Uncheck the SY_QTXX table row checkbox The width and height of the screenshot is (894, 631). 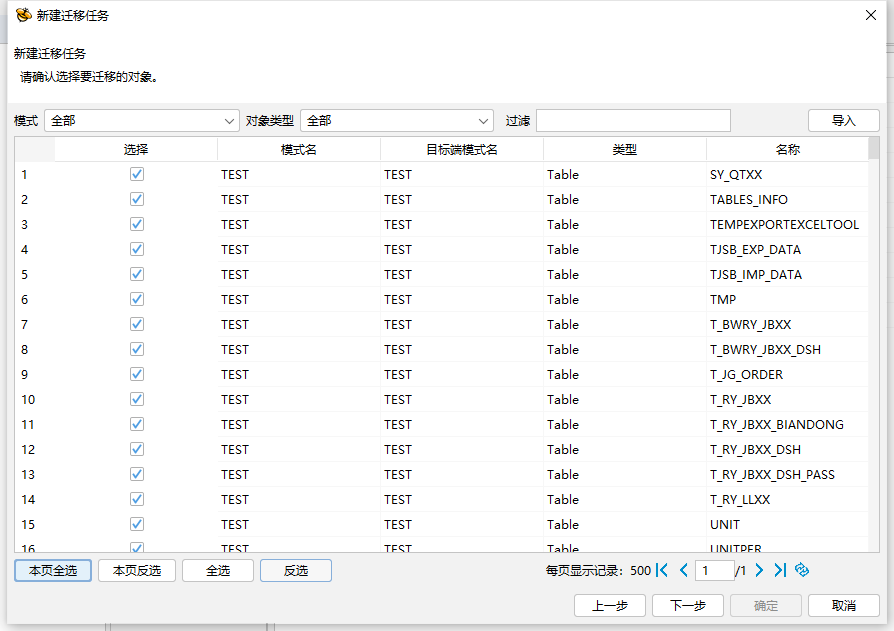point(137,174)
